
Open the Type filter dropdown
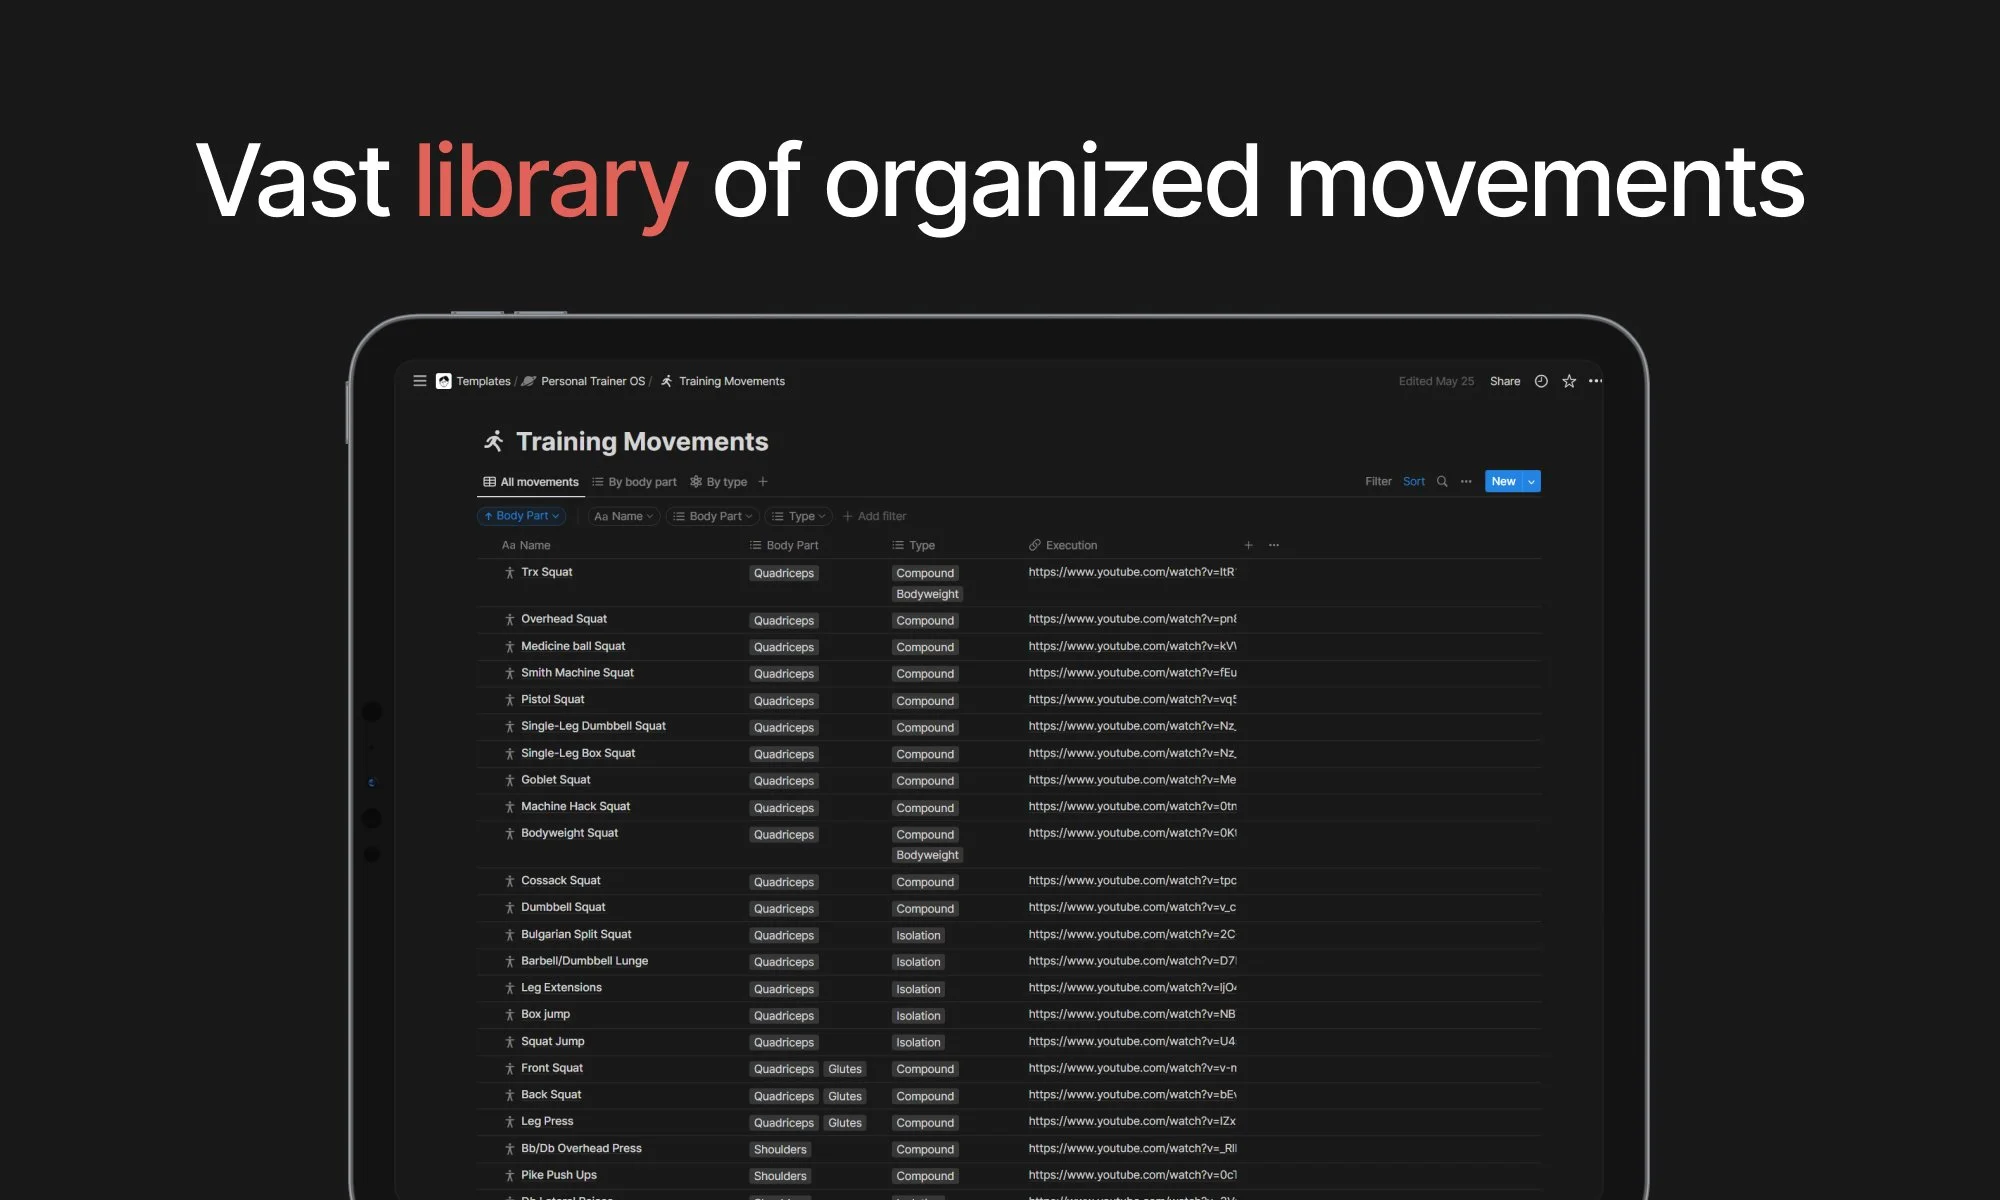point(800,516)
